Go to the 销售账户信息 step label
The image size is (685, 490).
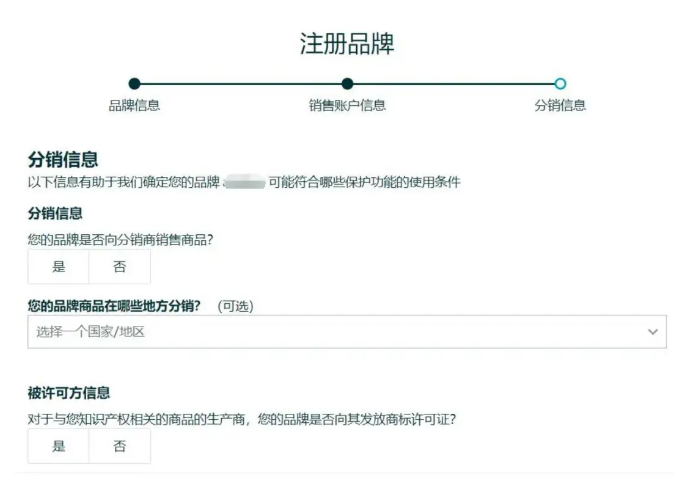347,105
